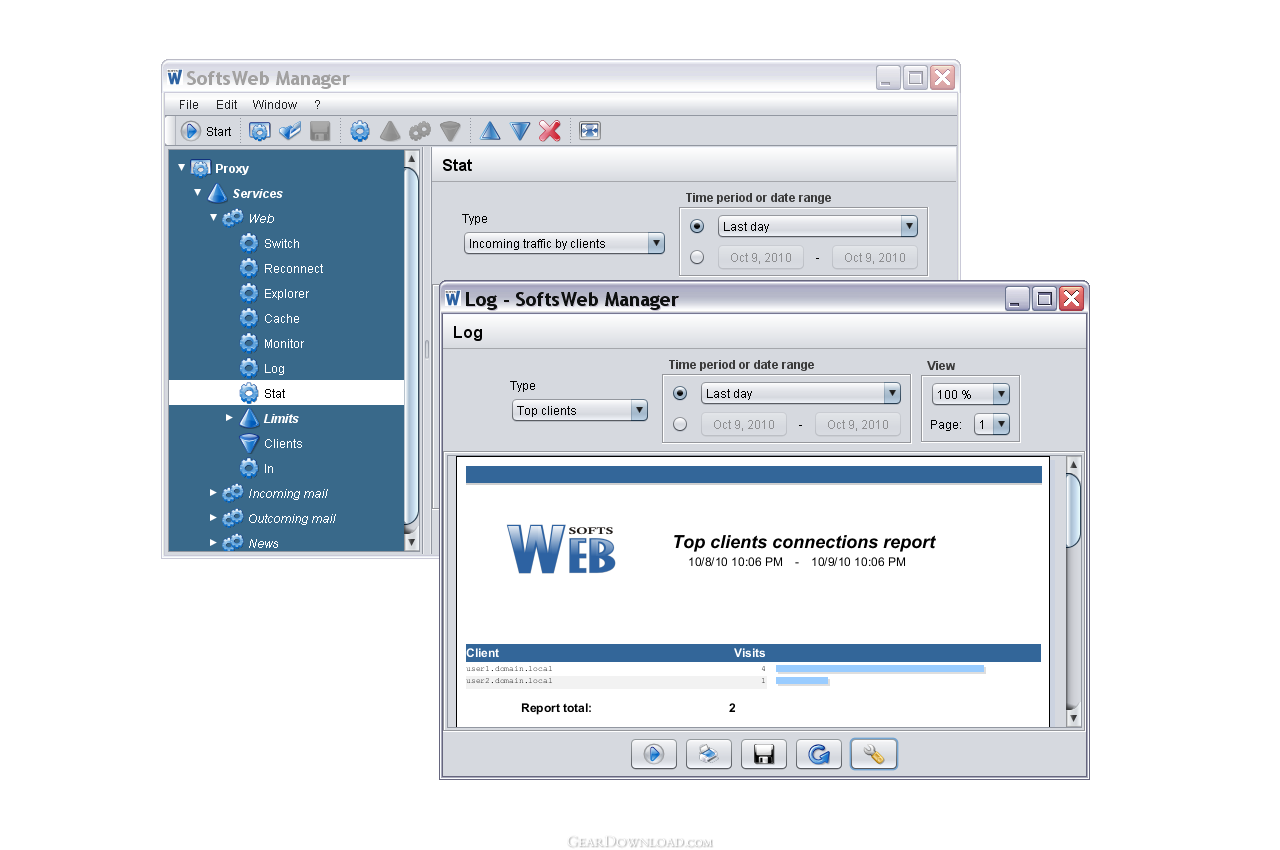Open the question mark help menu
This screenshot has width=1280, height=850.
tap(317, 104)
